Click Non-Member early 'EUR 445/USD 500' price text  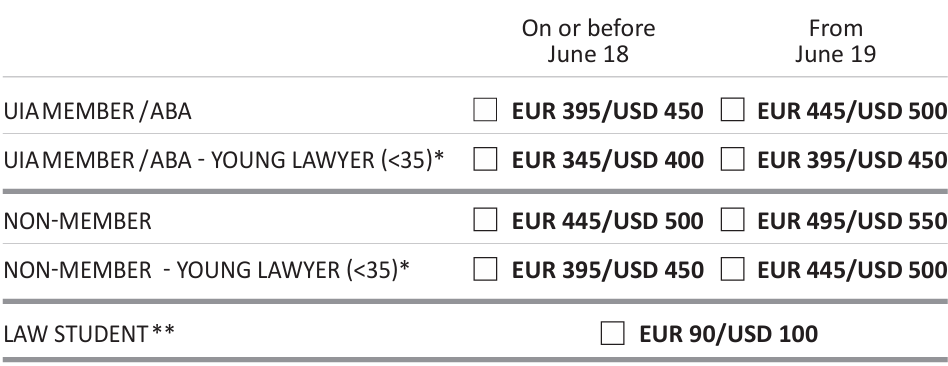tap(608, 221)
